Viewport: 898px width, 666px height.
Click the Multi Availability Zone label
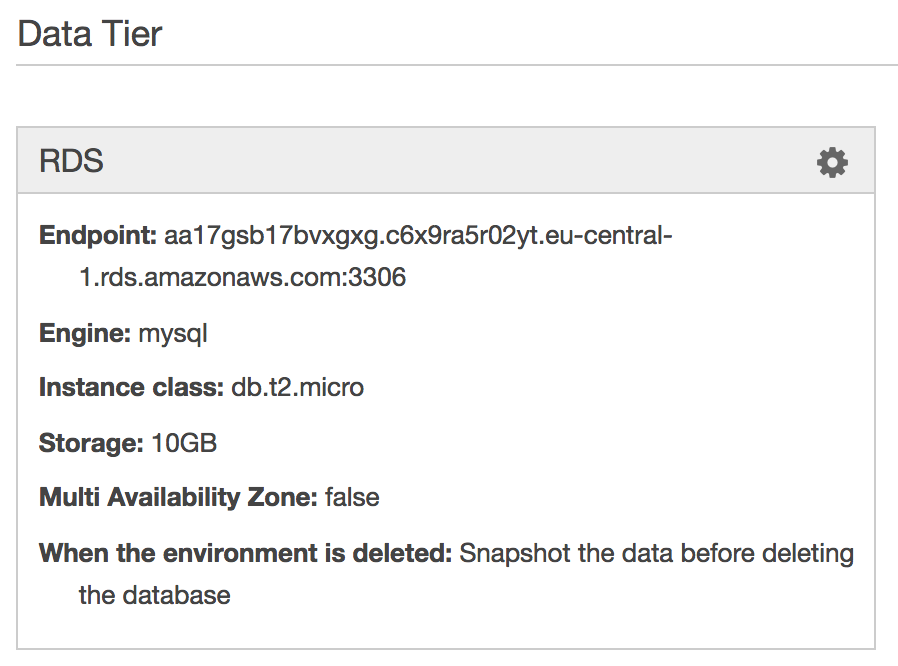coord(178,498)
